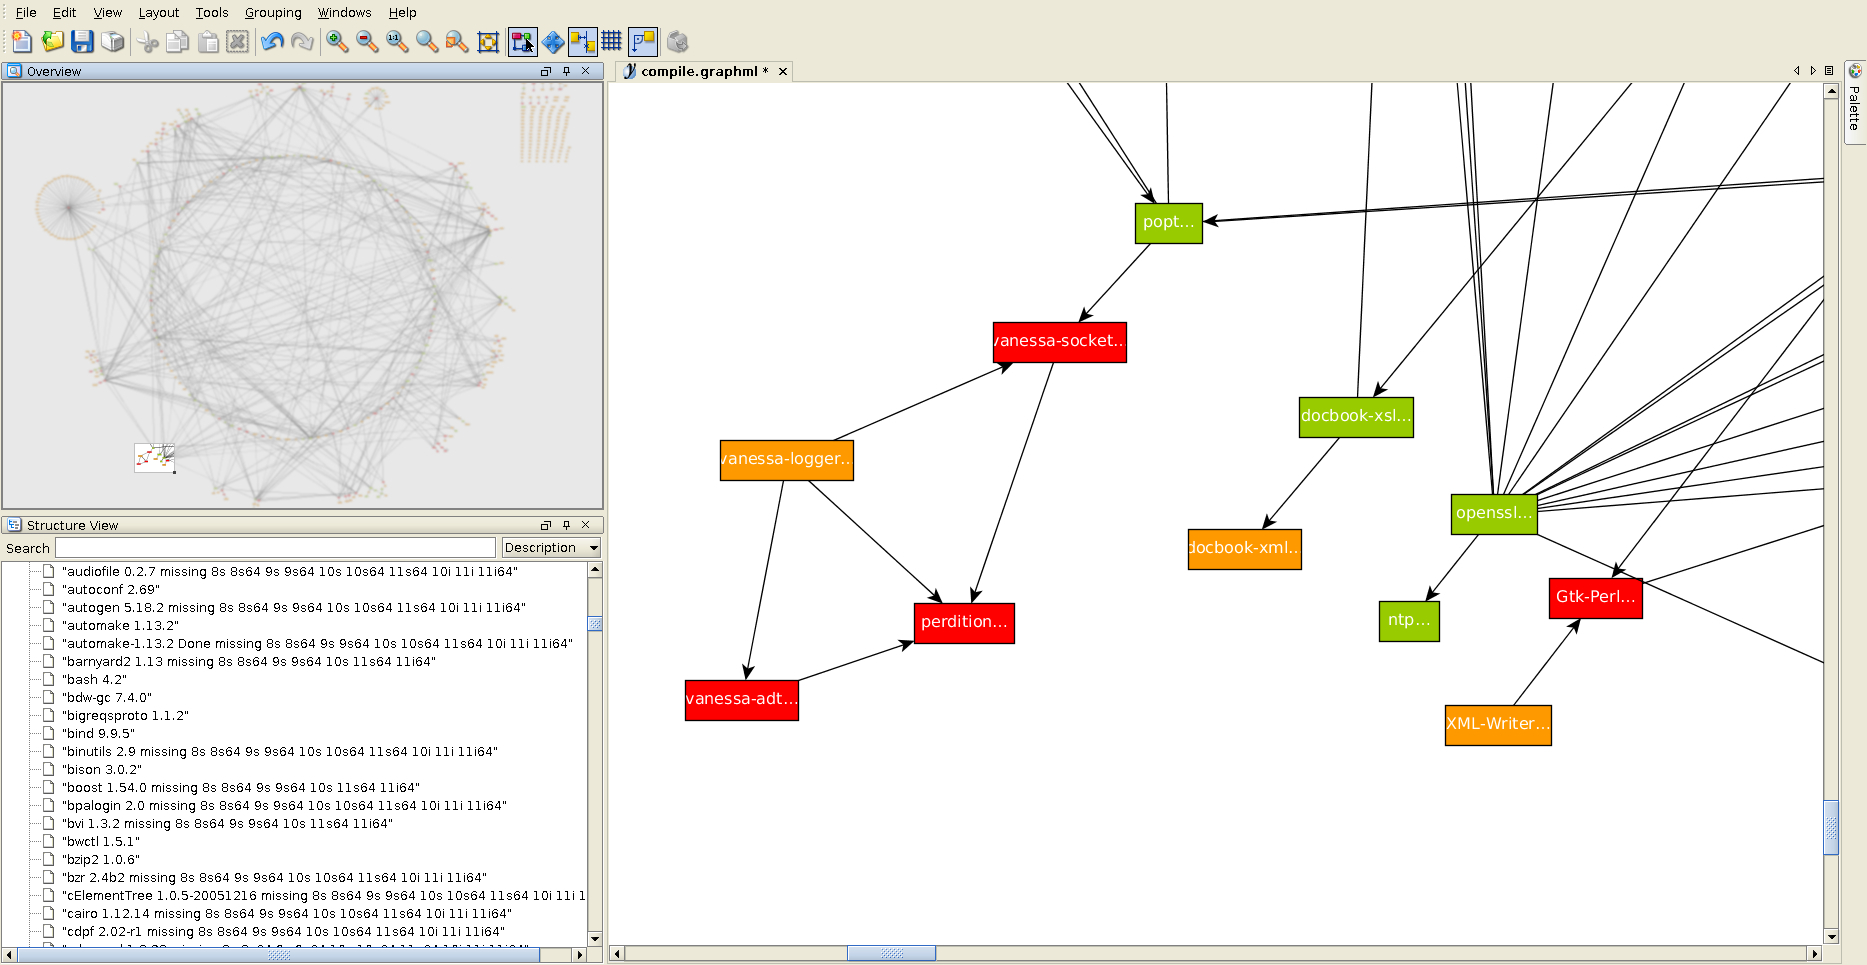
Task: Select the 'openssl' graph node
Action: point(1493,514)
